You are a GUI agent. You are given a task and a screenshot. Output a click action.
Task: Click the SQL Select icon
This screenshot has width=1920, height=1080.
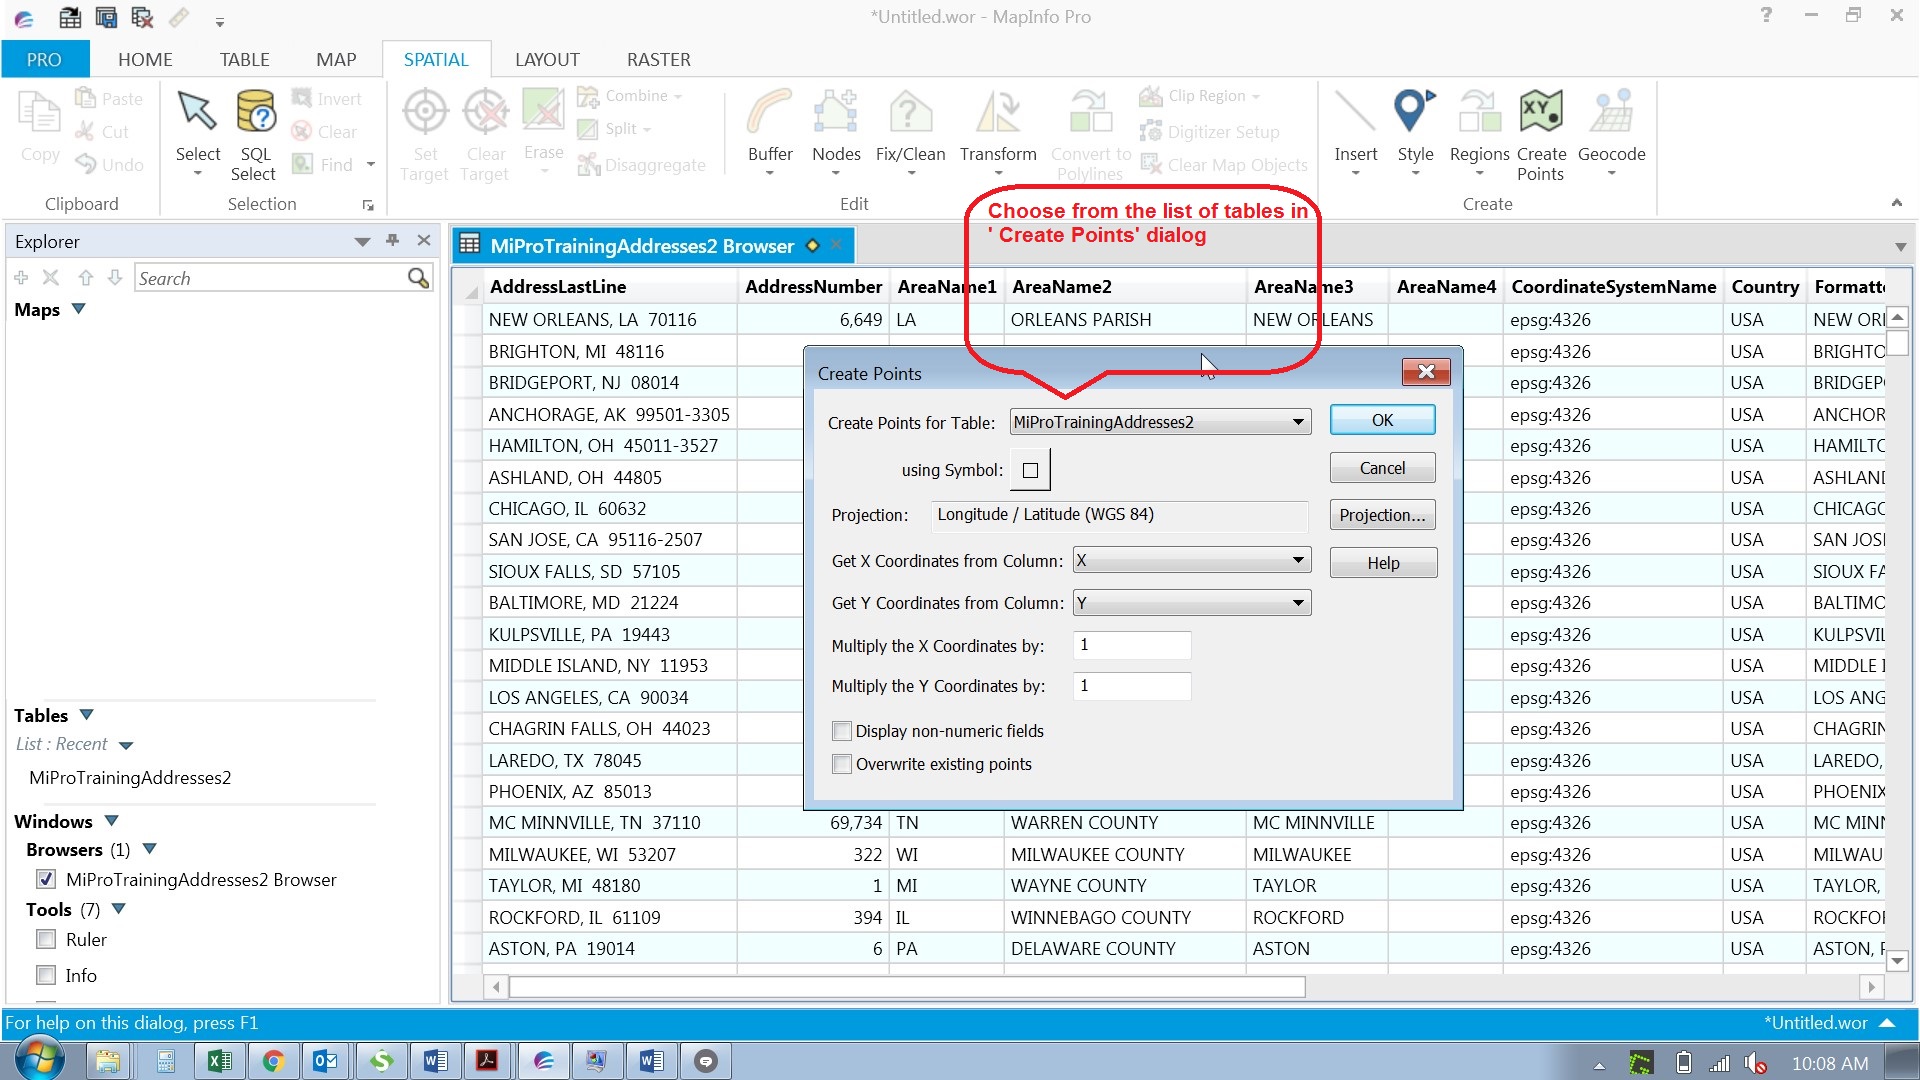tap(255, 112)
